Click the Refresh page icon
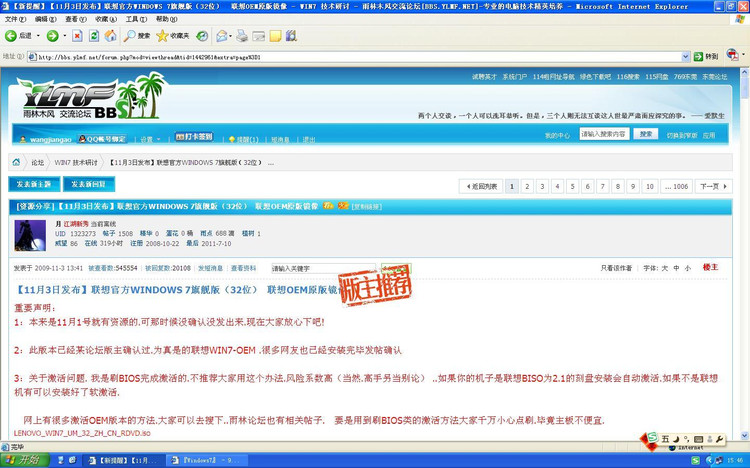 click(94, 36)
